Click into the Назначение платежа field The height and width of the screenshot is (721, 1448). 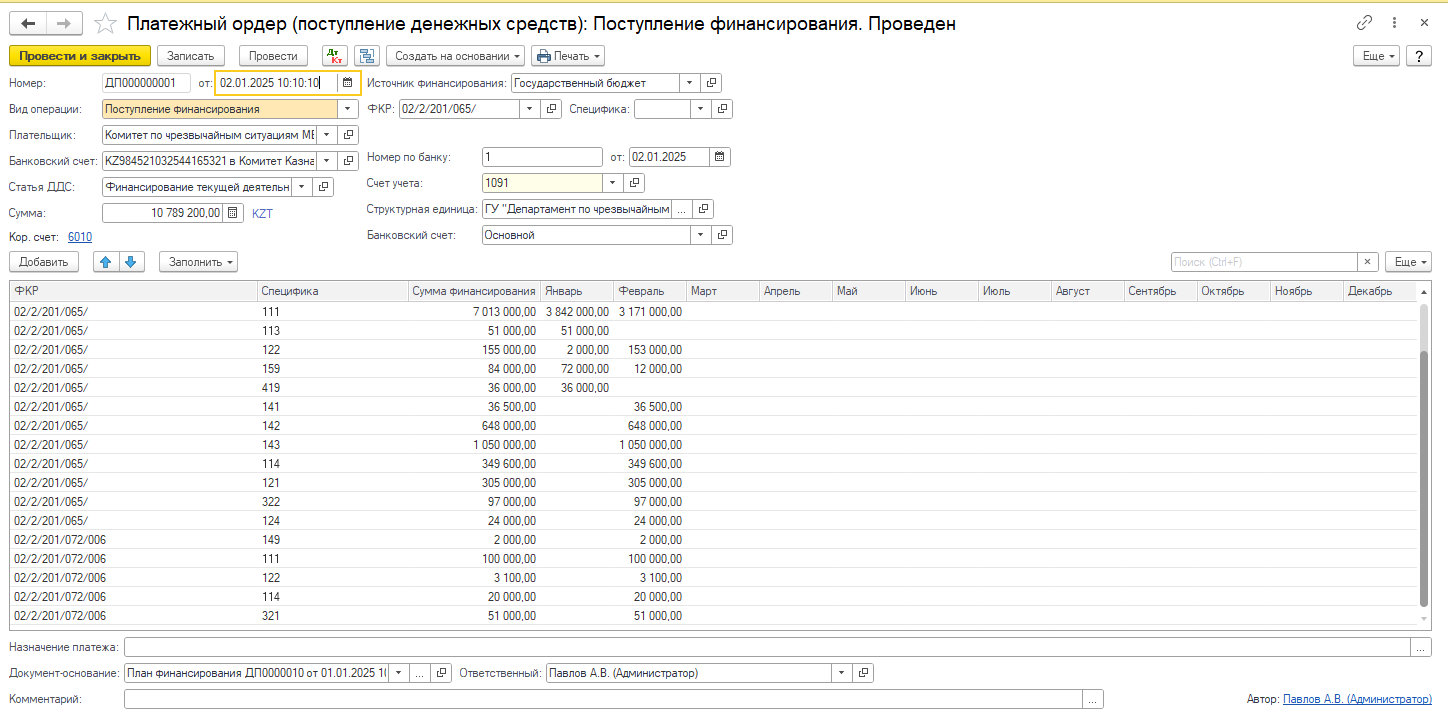[766, 648]
